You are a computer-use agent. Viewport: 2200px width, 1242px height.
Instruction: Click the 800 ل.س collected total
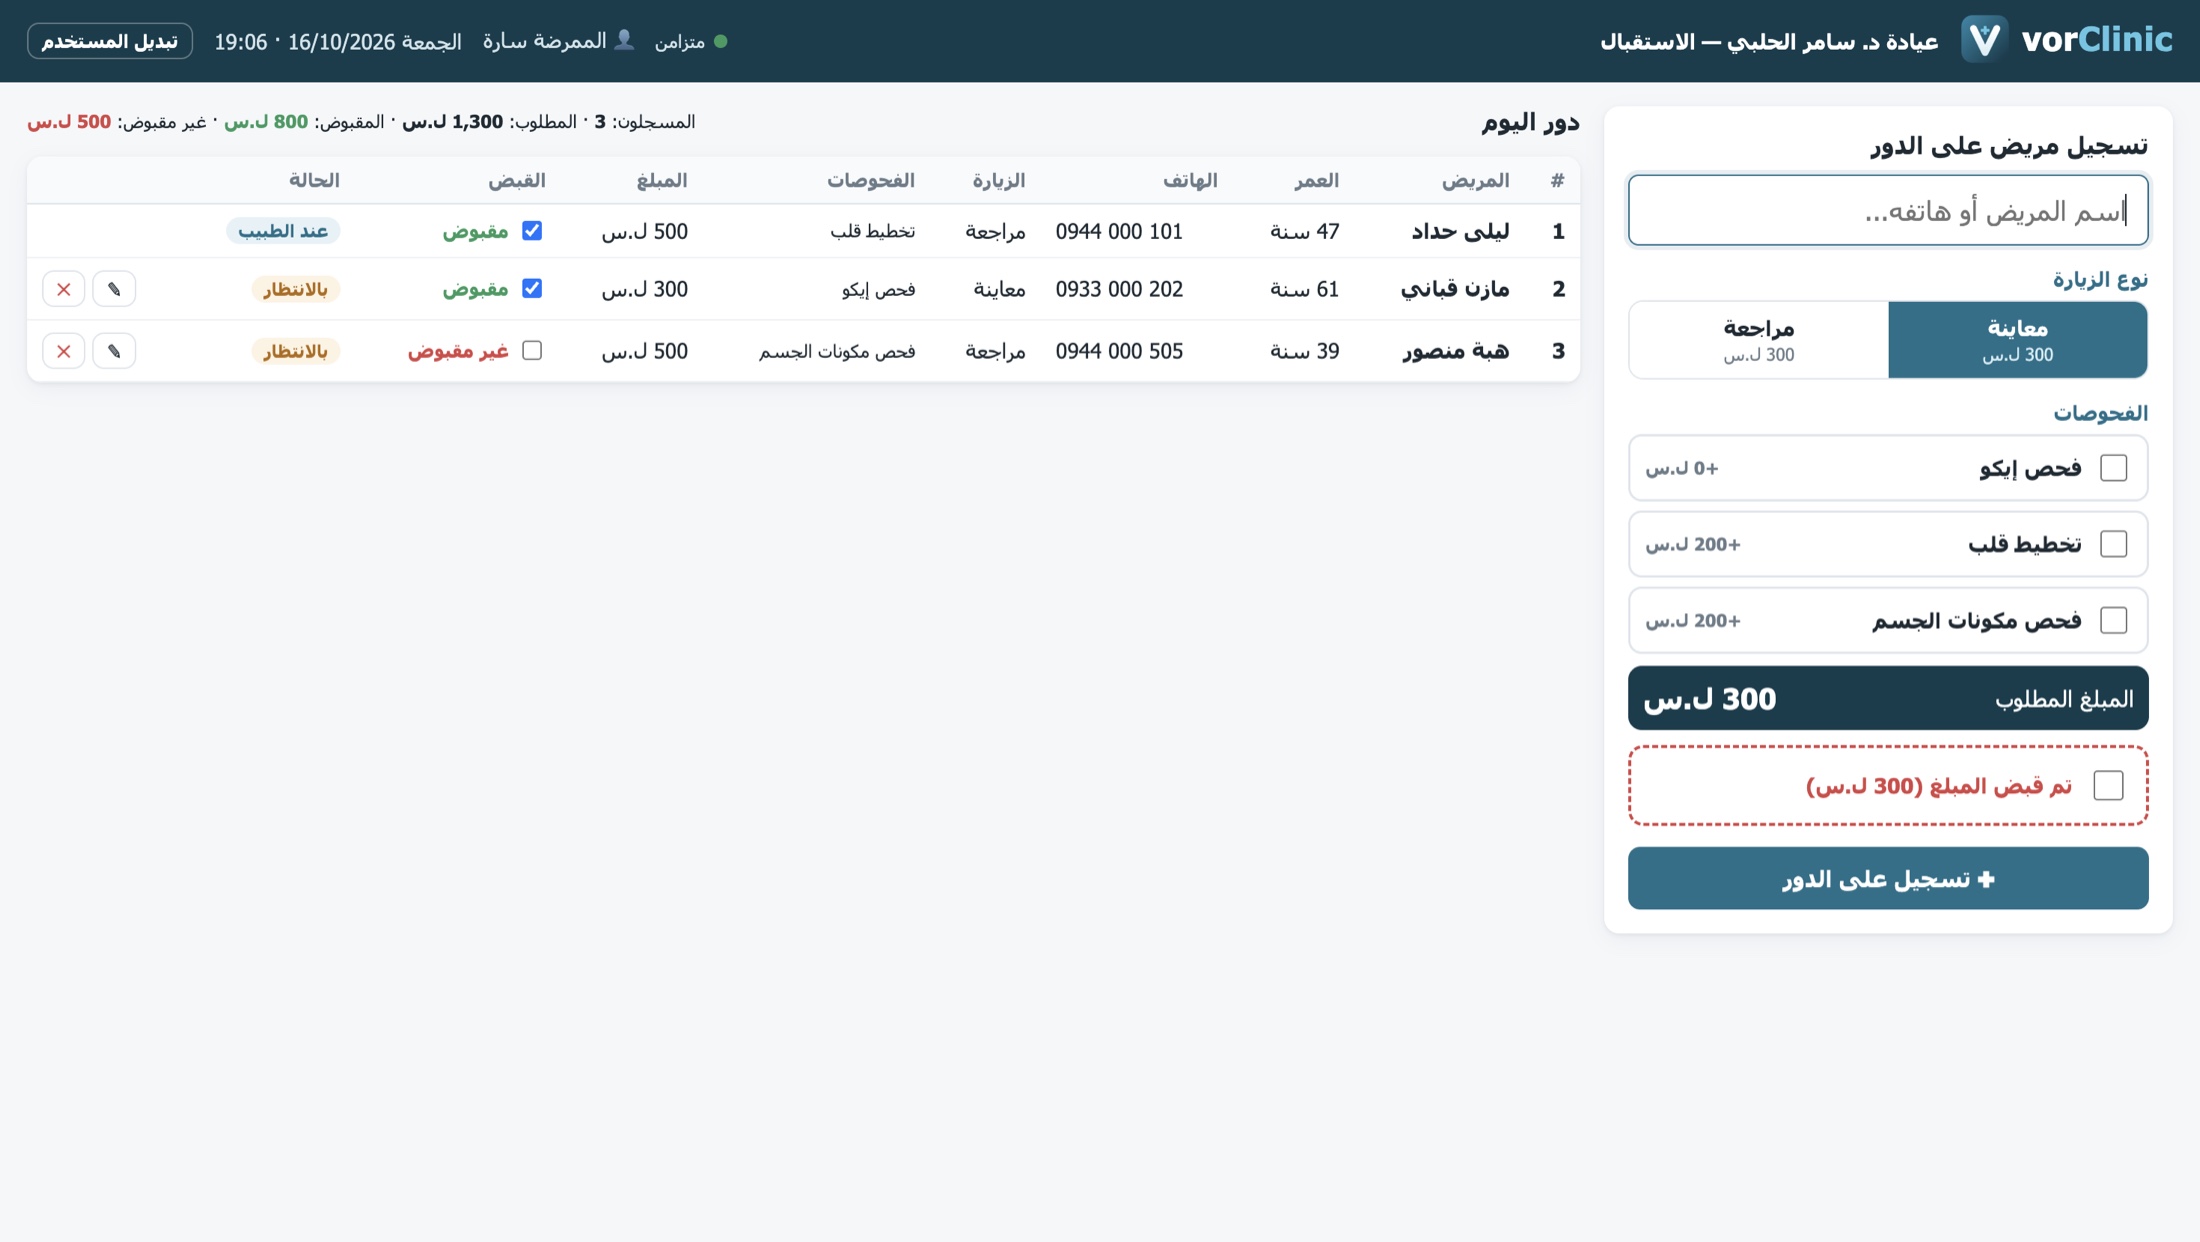pyautogui.click(x=266, y=121)
